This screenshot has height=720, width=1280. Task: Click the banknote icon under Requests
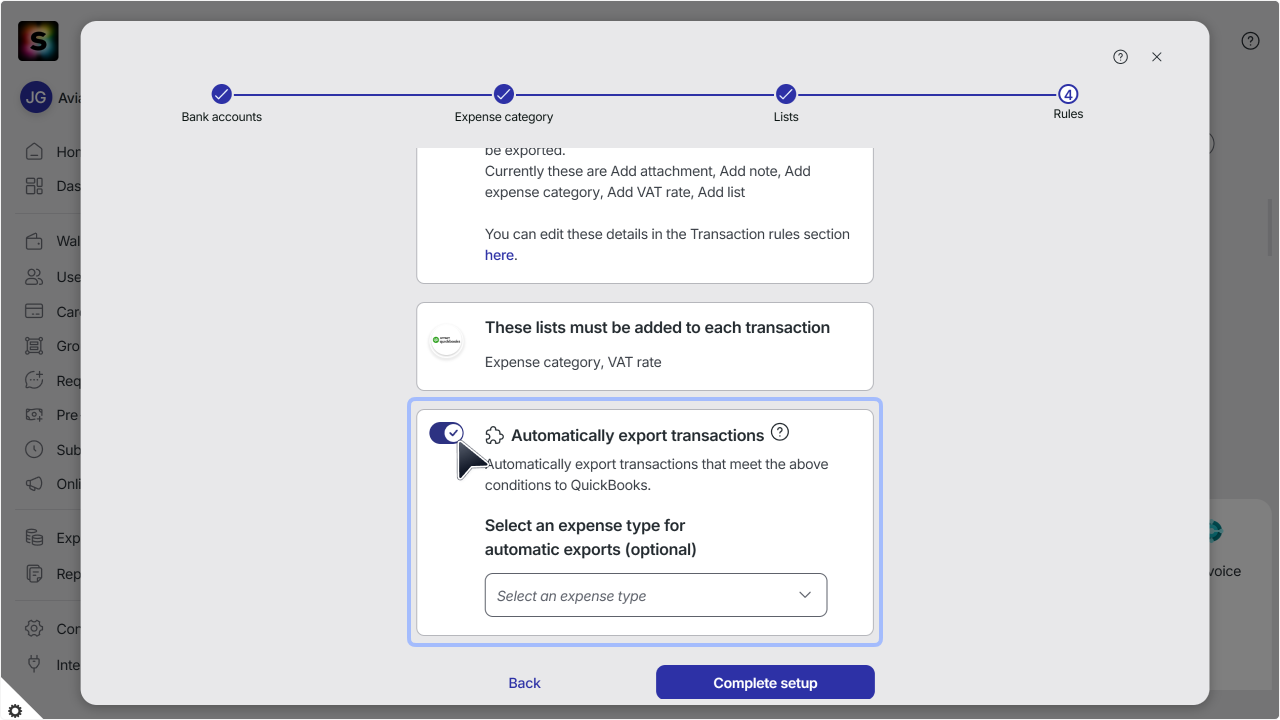coord(35,415)
